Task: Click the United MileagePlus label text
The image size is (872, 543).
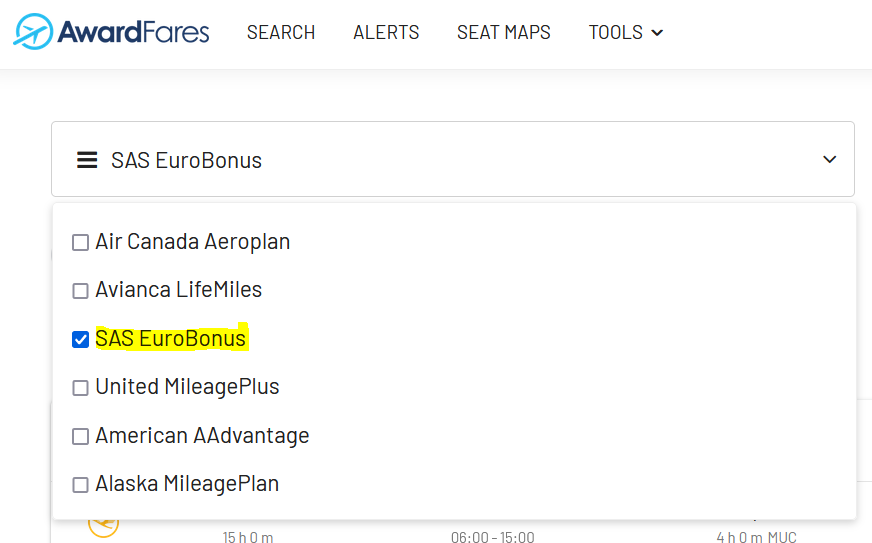Action: [x=187, y=387]
